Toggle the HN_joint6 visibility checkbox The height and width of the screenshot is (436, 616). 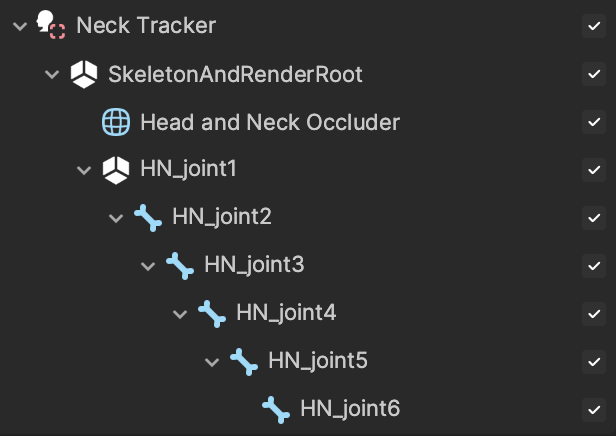point(594,410)
